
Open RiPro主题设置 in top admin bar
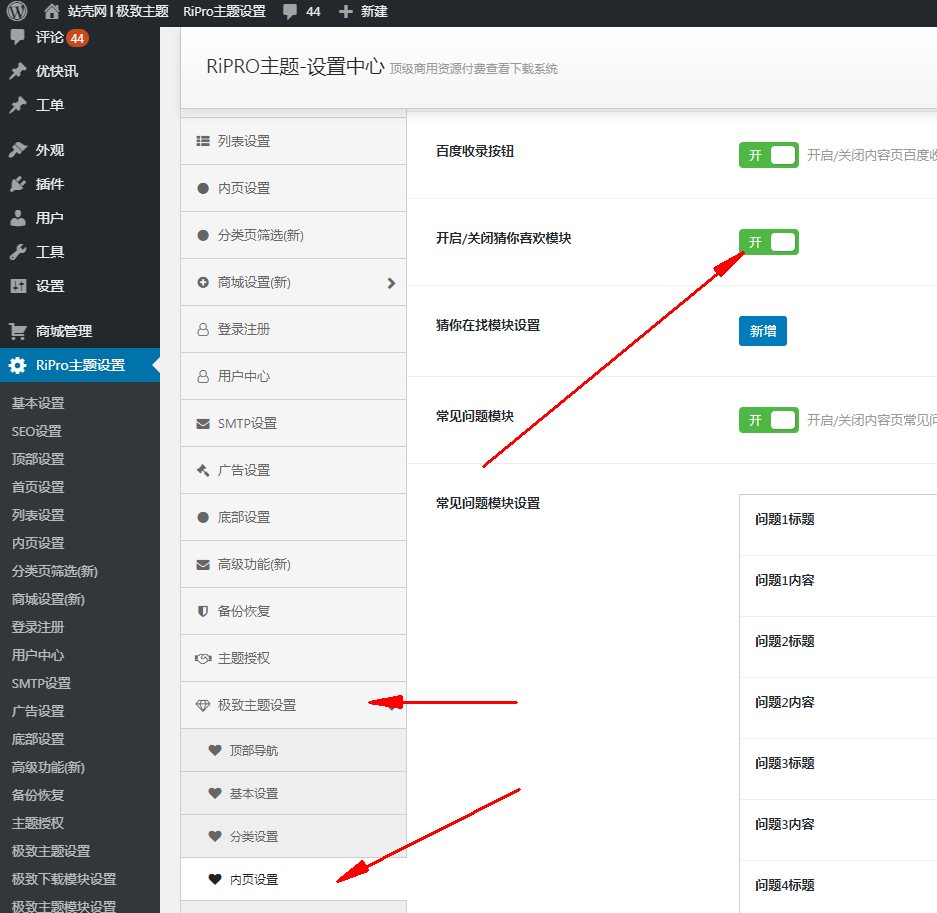pyautogui.click(x=224, y=11)
